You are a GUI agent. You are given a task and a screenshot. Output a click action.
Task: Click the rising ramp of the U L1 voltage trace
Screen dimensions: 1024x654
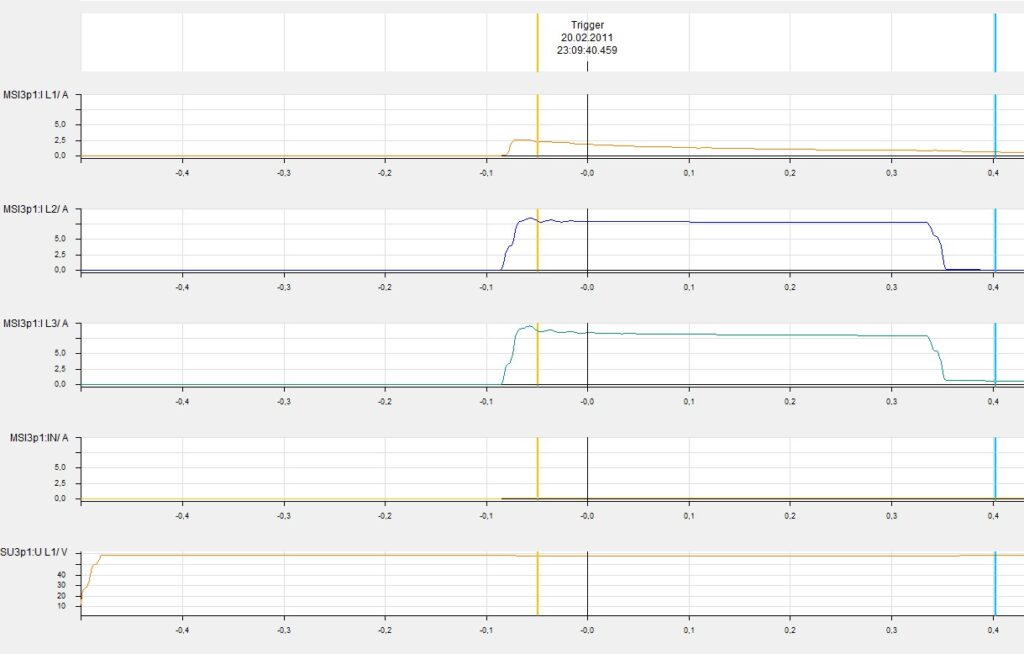[x=91, y=568]
